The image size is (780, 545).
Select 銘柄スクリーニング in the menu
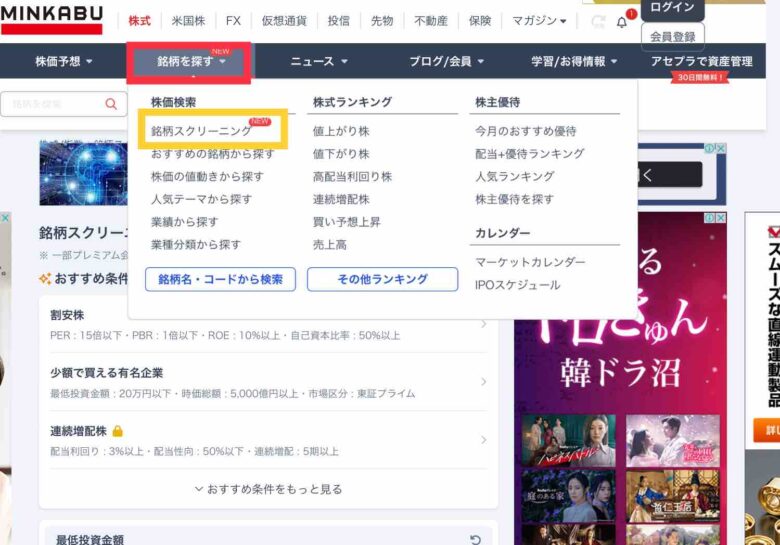[201, 131]
